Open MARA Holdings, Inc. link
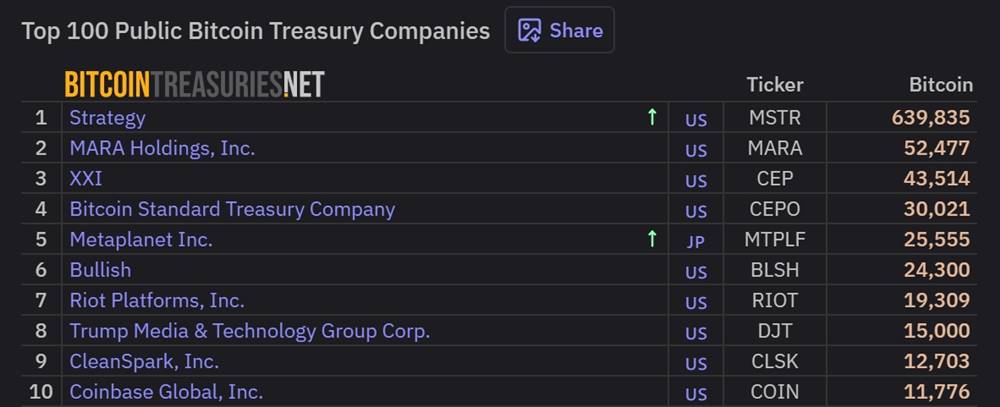The image size is (1000, 407). point(162,148)
